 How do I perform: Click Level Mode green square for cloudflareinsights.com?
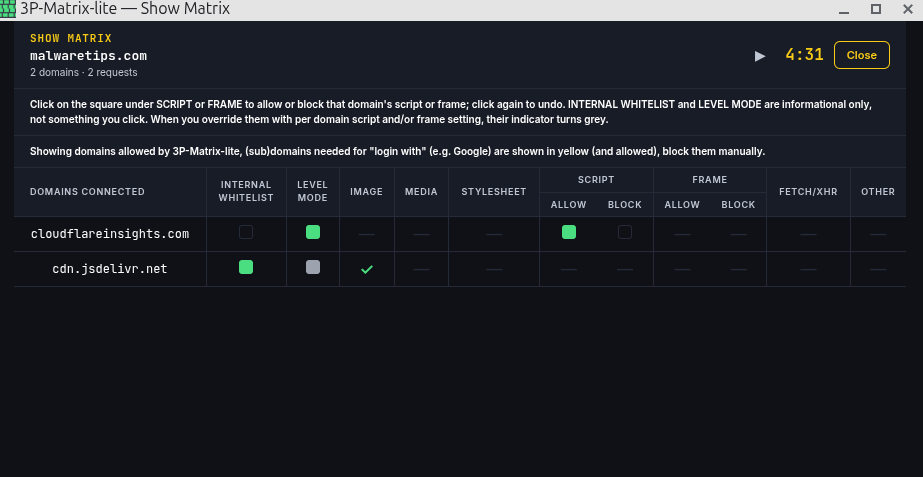pos(313,232)
